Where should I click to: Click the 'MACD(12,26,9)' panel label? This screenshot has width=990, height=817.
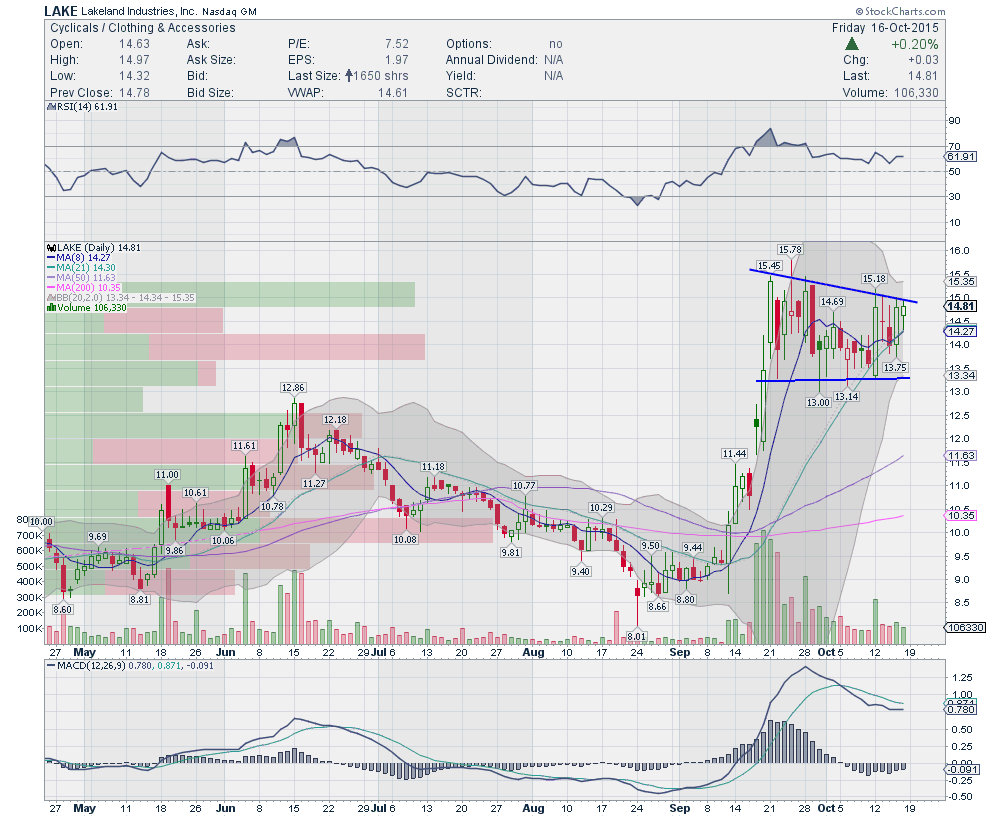tap(91, 665)
